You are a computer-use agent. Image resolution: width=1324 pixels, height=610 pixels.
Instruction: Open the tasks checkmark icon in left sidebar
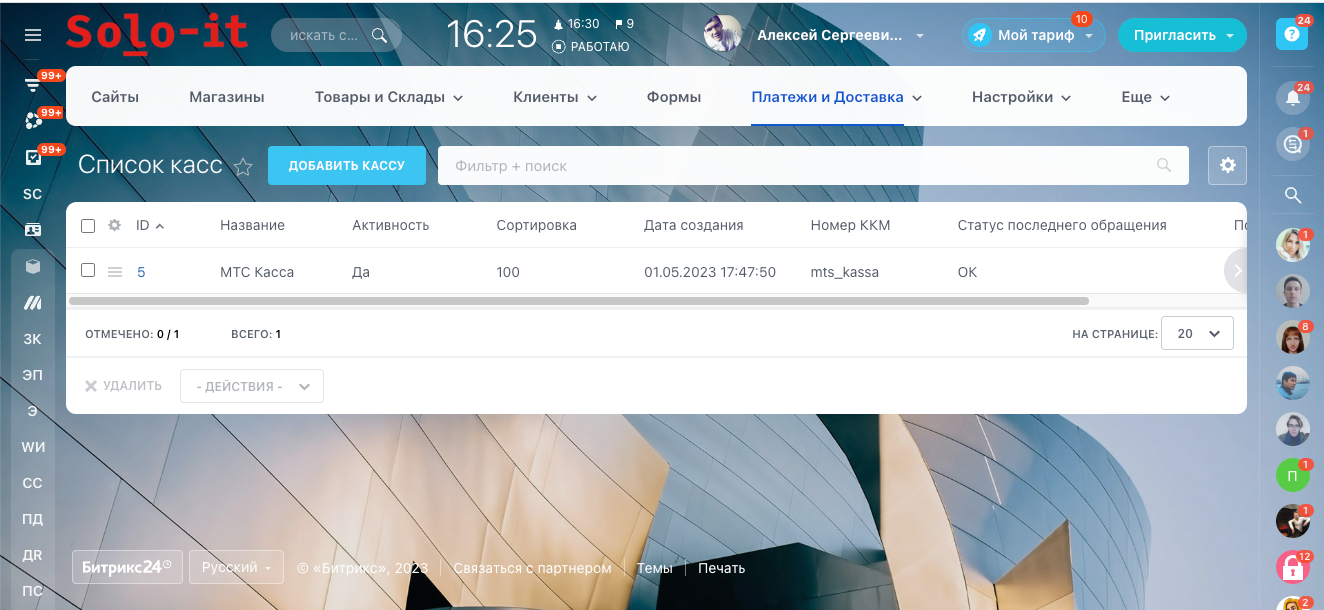[x=33, y=157]
